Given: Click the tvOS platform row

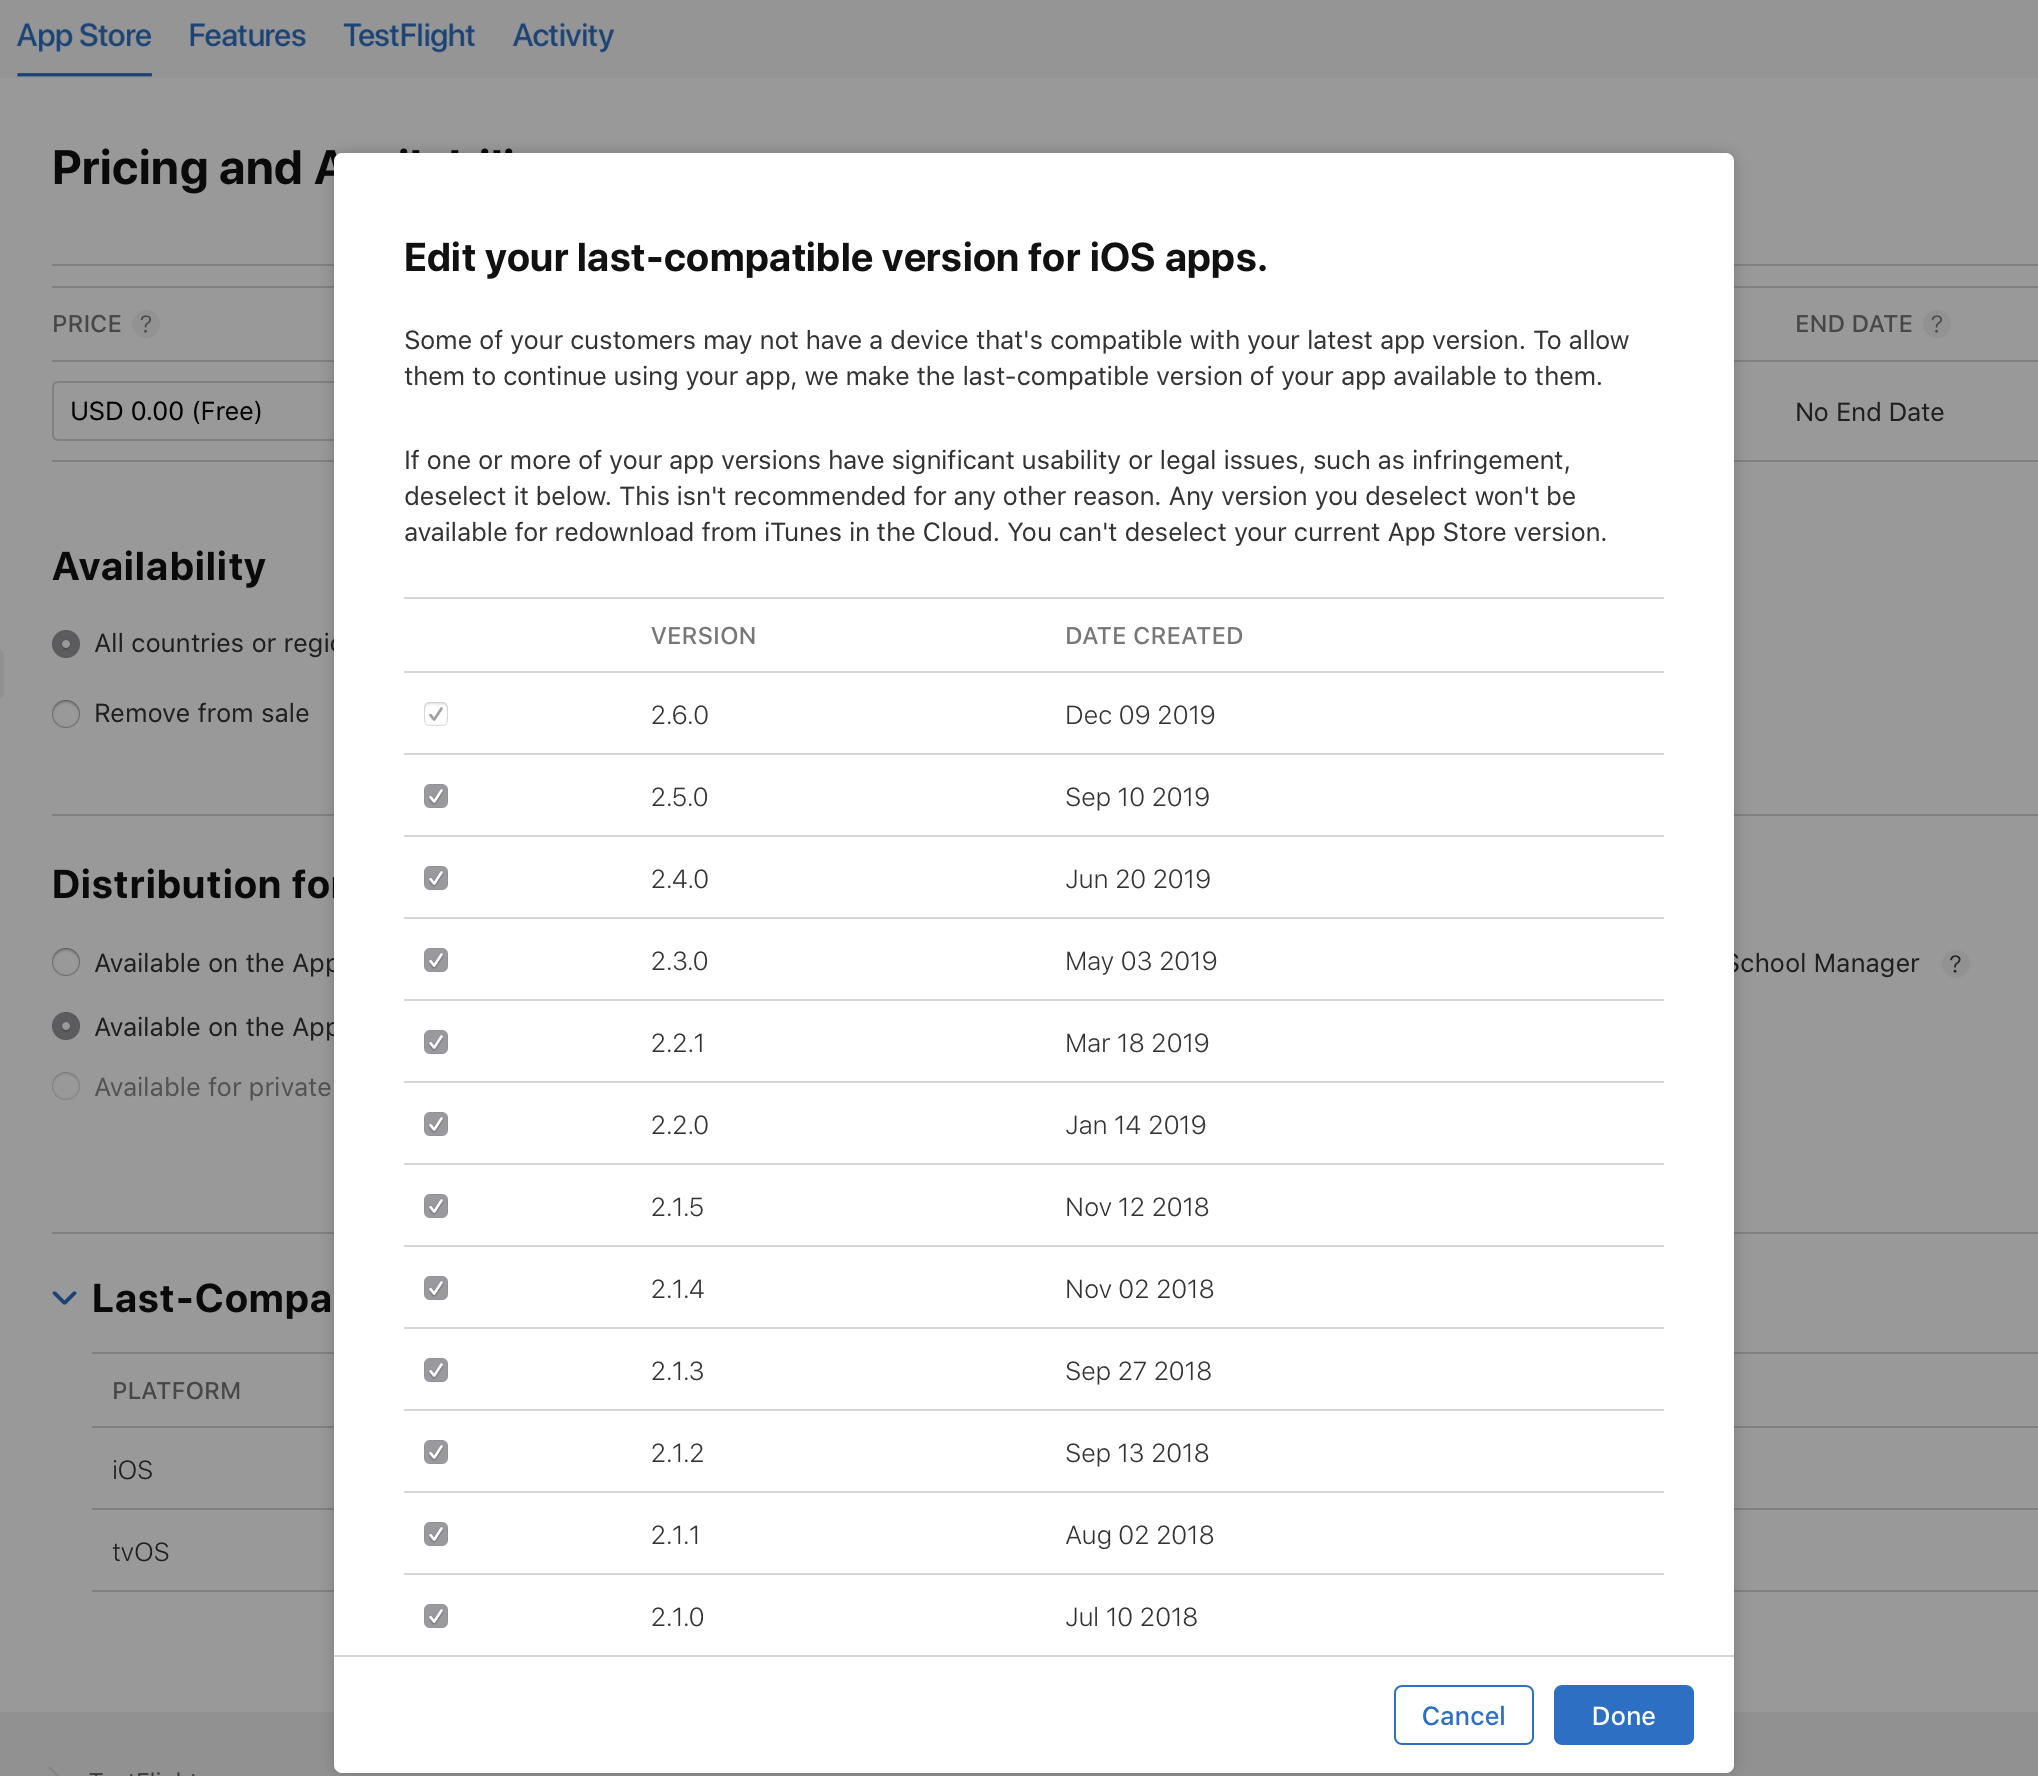Looking at the screenshot, I should (x=137, y=1549).
